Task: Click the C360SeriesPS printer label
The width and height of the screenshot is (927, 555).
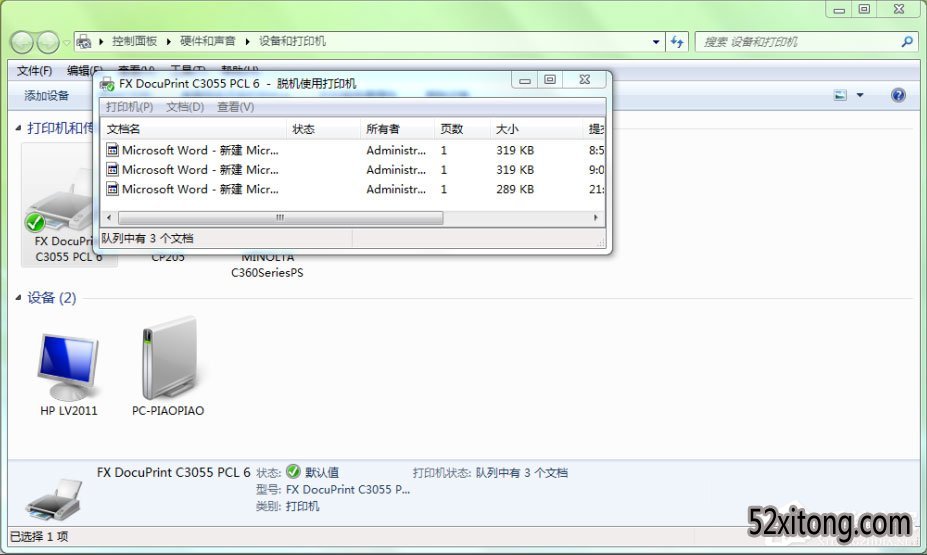Action: (267, 272)
